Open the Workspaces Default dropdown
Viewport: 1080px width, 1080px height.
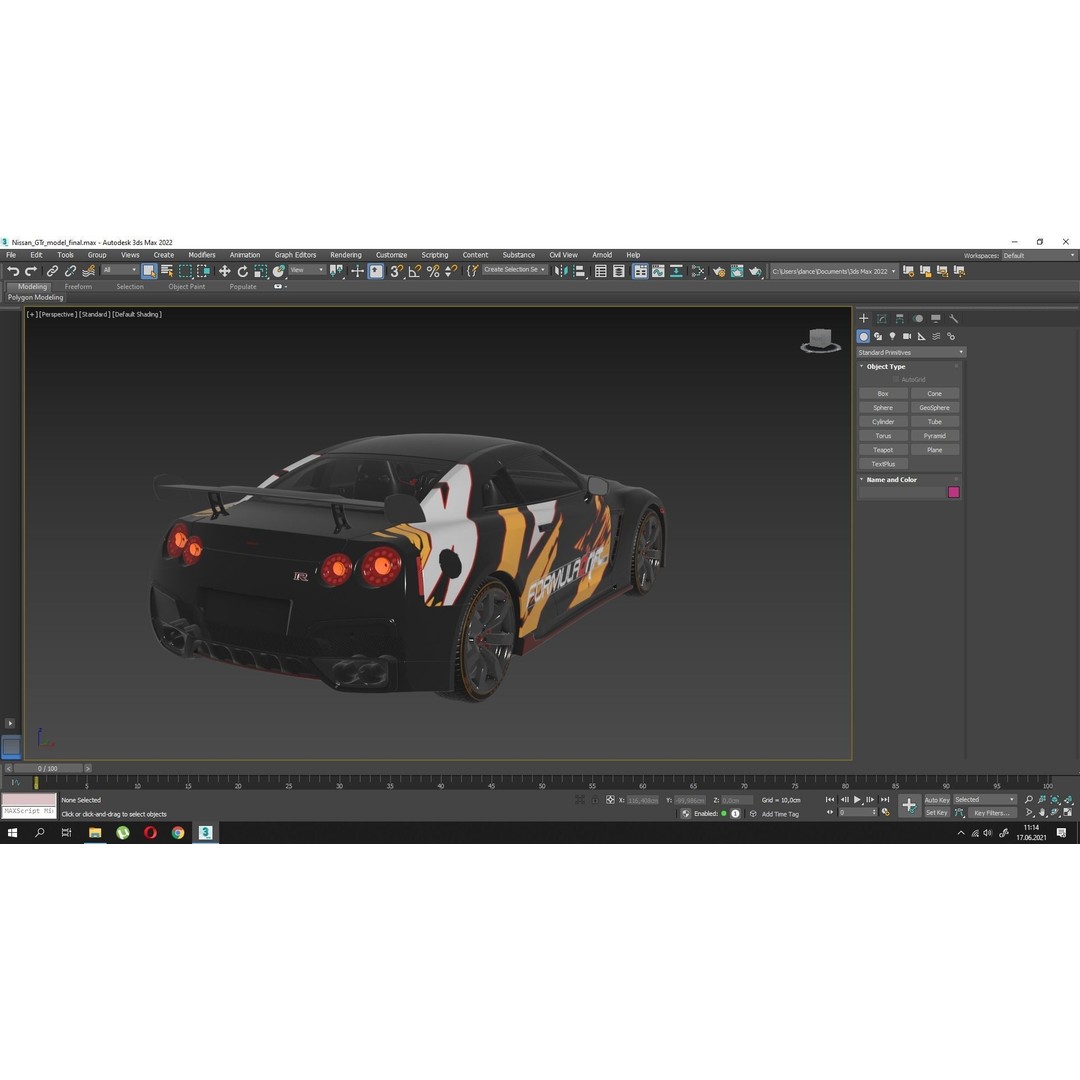click(1038, 256)
